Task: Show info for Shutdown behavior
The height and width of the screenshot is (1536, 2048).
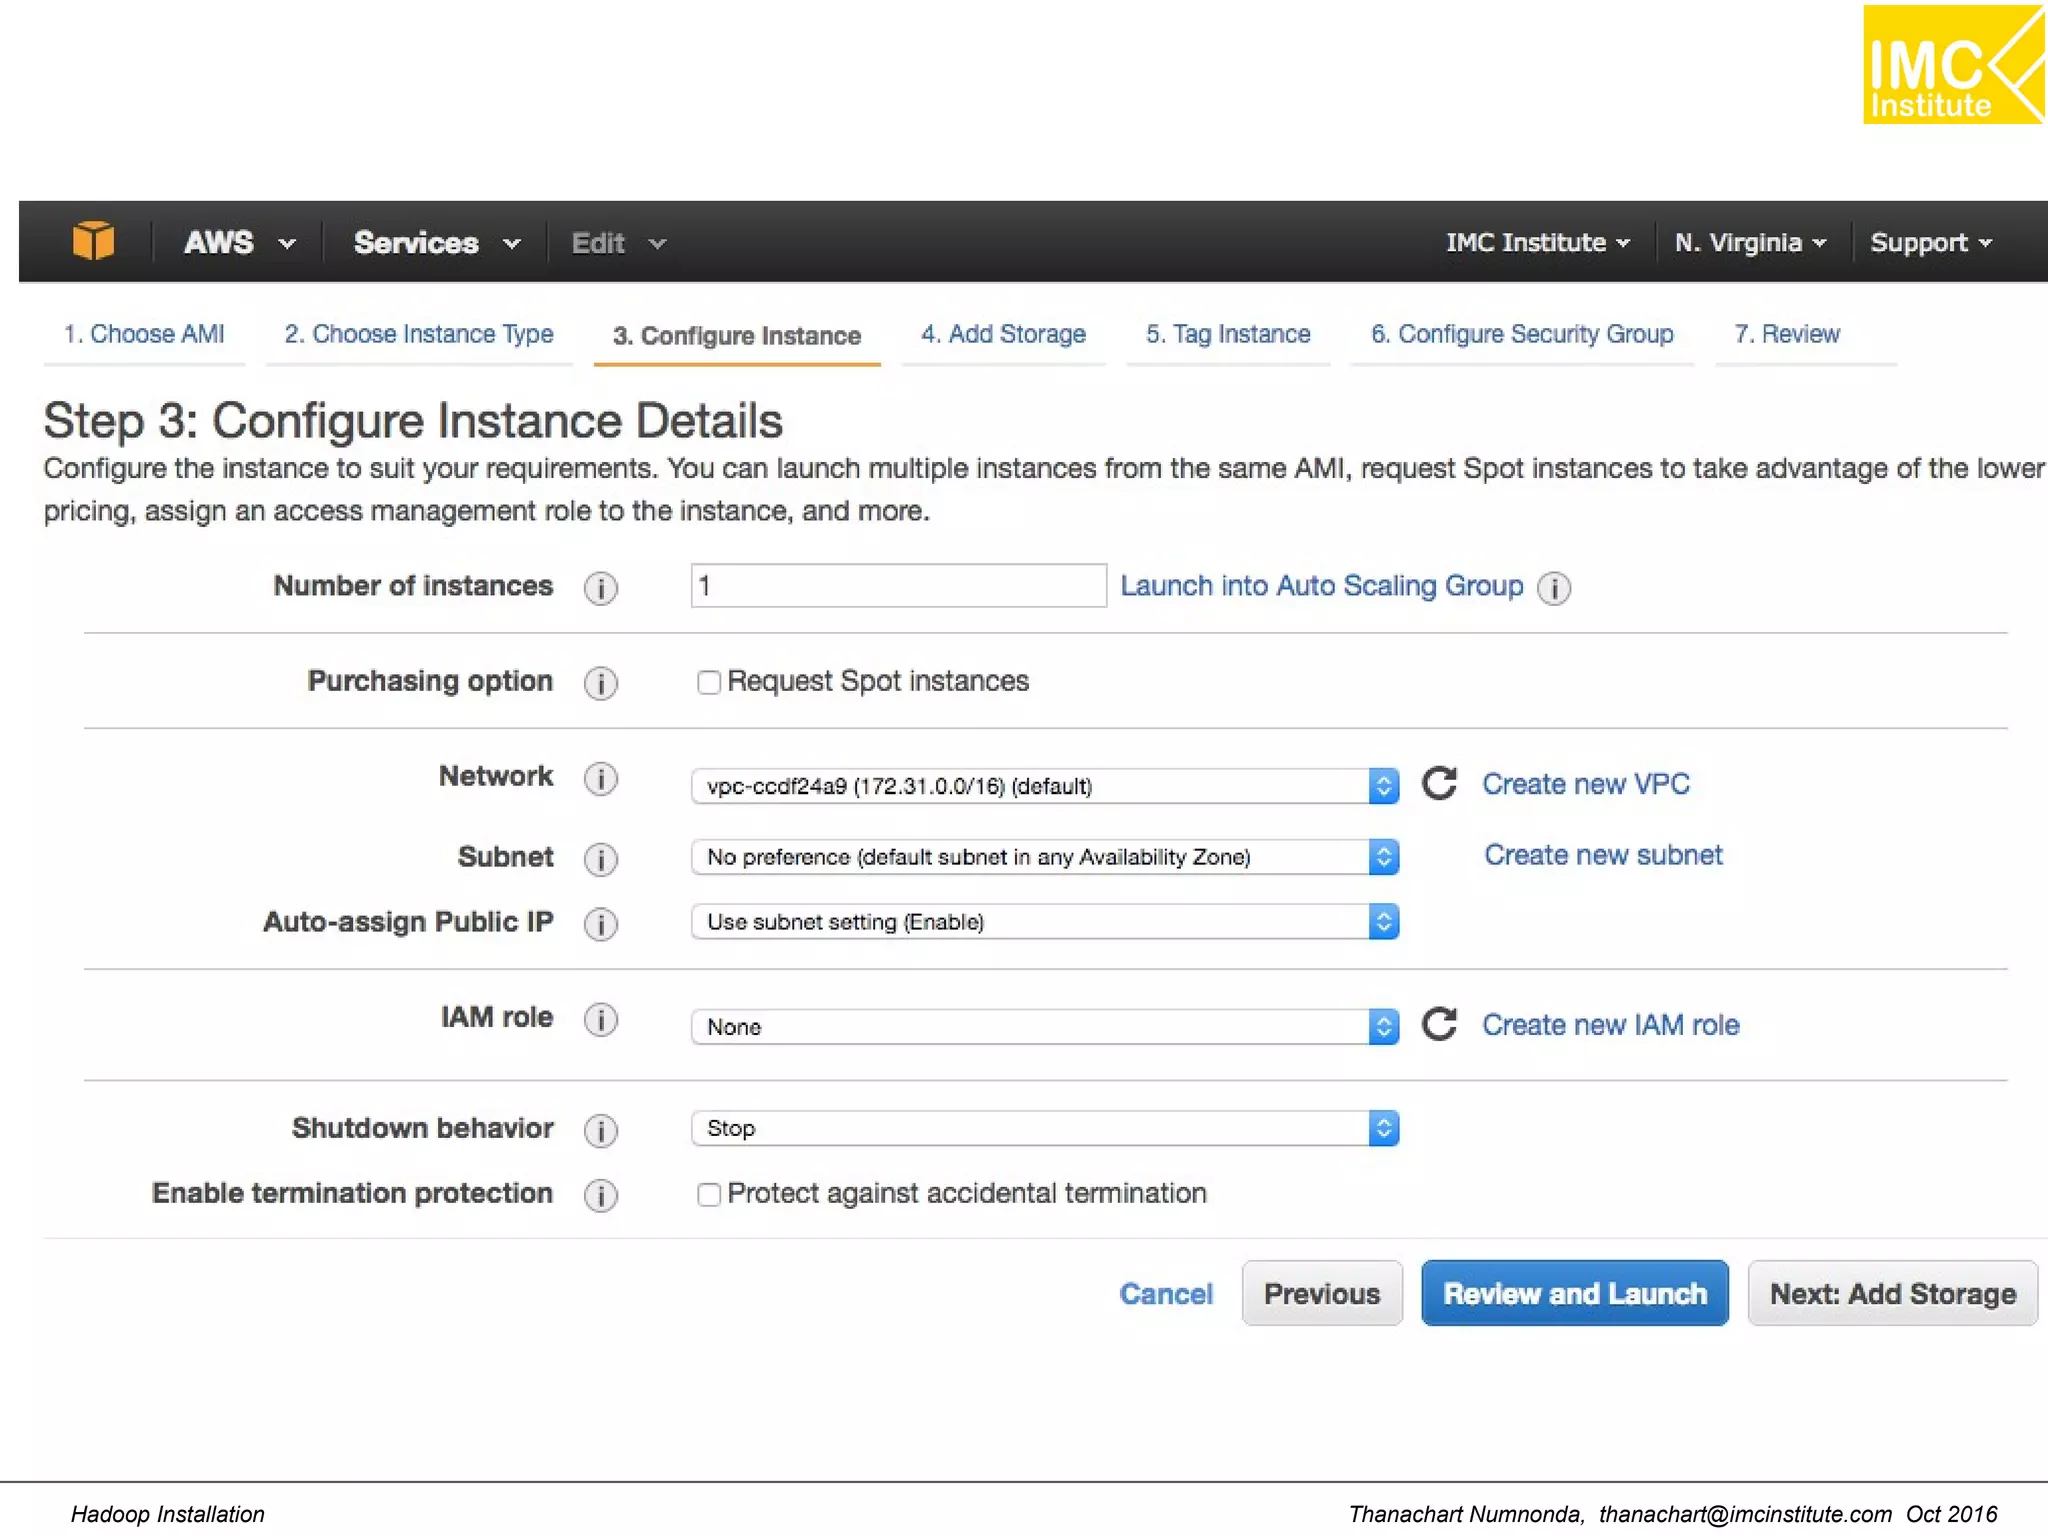Action: pyautogui.click(x=600, y=1130)
